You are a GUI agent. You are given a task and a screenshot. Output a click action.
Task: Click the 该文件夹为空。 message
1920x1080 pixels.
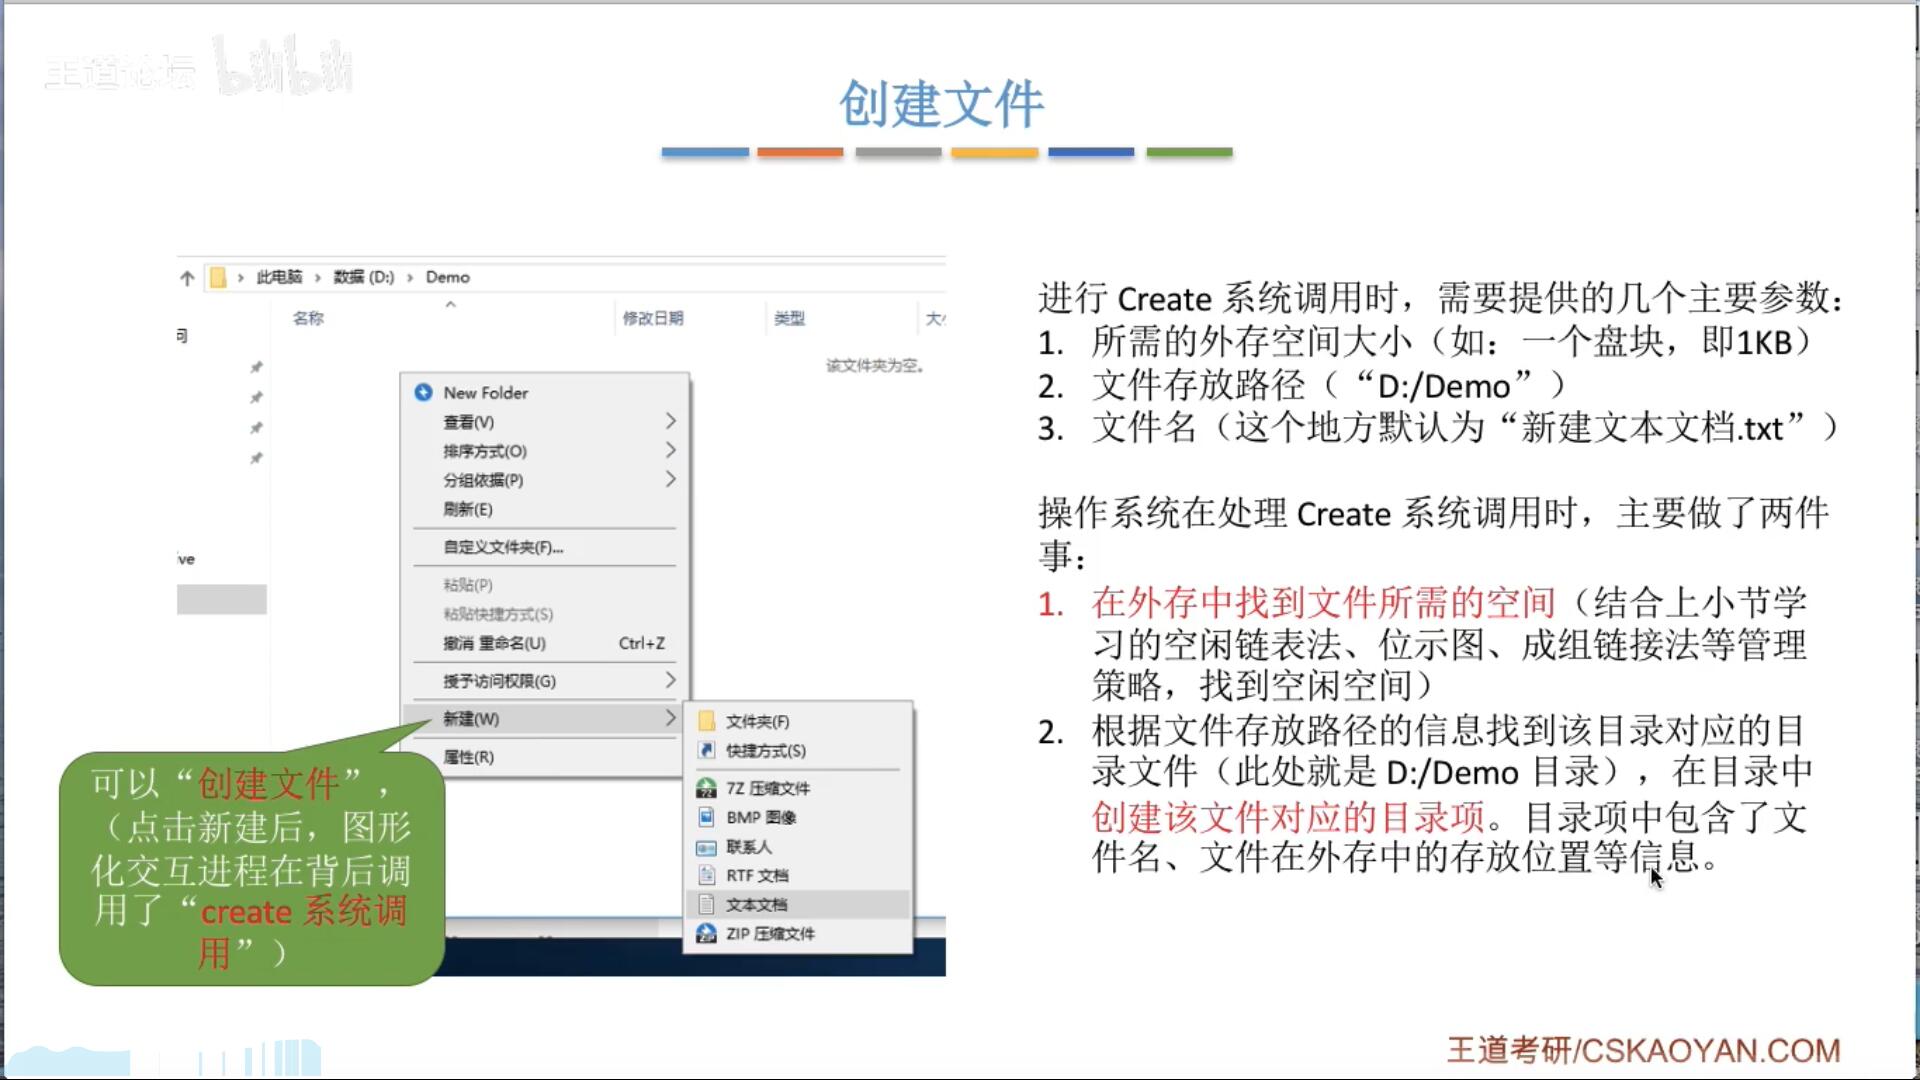pos(875,366)
